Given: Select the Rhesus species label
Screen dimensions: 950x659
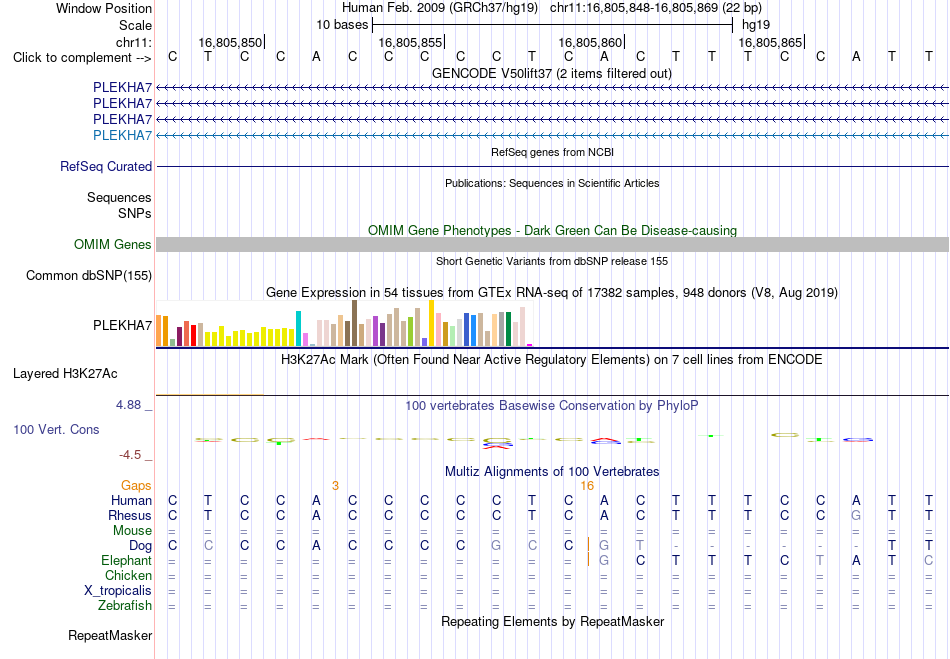Looking at the screenshot, I should [x=130, y=515].
